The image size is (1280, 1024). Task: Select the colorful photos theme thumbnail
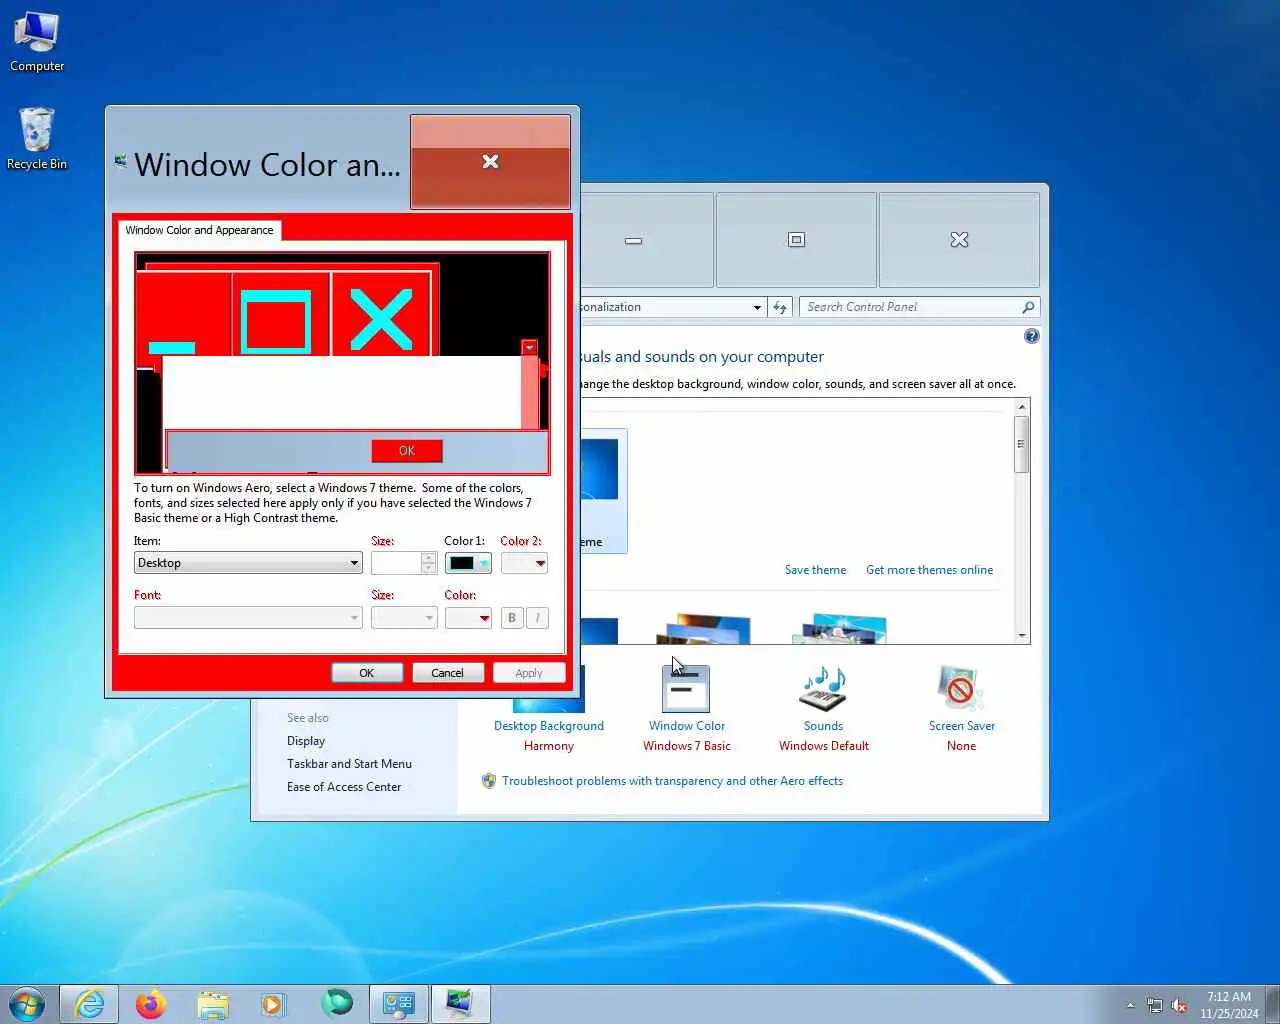(840, 628)
